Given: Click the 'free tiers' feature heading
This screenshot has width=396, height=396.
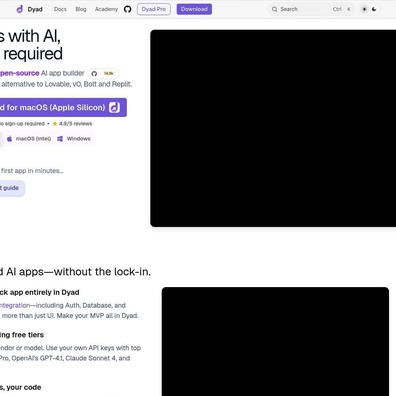Looking at the screenshot, I should [x=28, y=335].
